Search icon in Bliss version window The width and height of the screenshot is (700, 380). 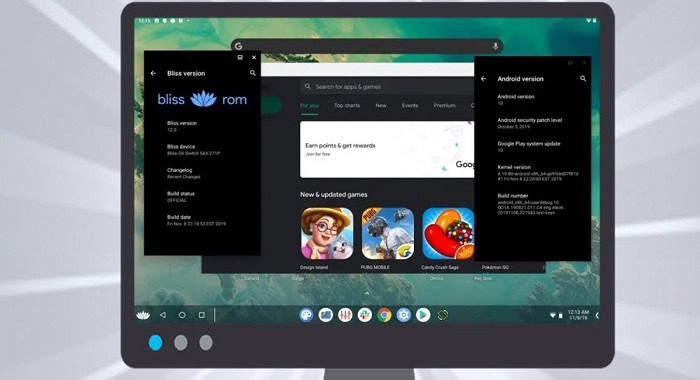(x=253, y=73)
